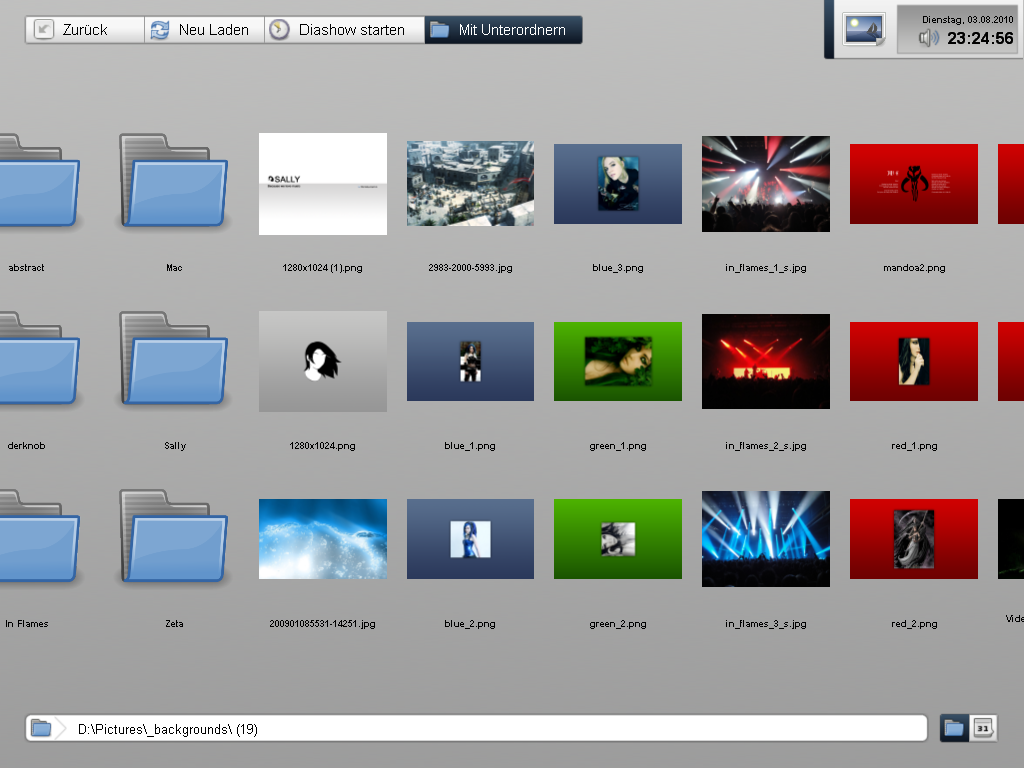Open the picture module icon at top right
This screenshot has height=768, width=1024.
click(864, 29)
